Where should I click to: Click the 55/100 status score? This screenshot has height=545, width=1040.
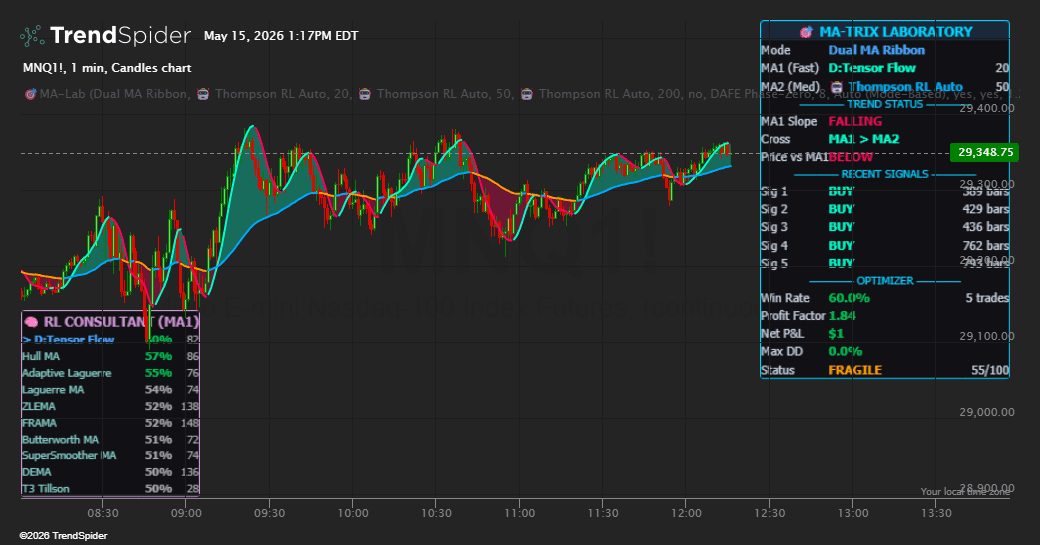990,370
